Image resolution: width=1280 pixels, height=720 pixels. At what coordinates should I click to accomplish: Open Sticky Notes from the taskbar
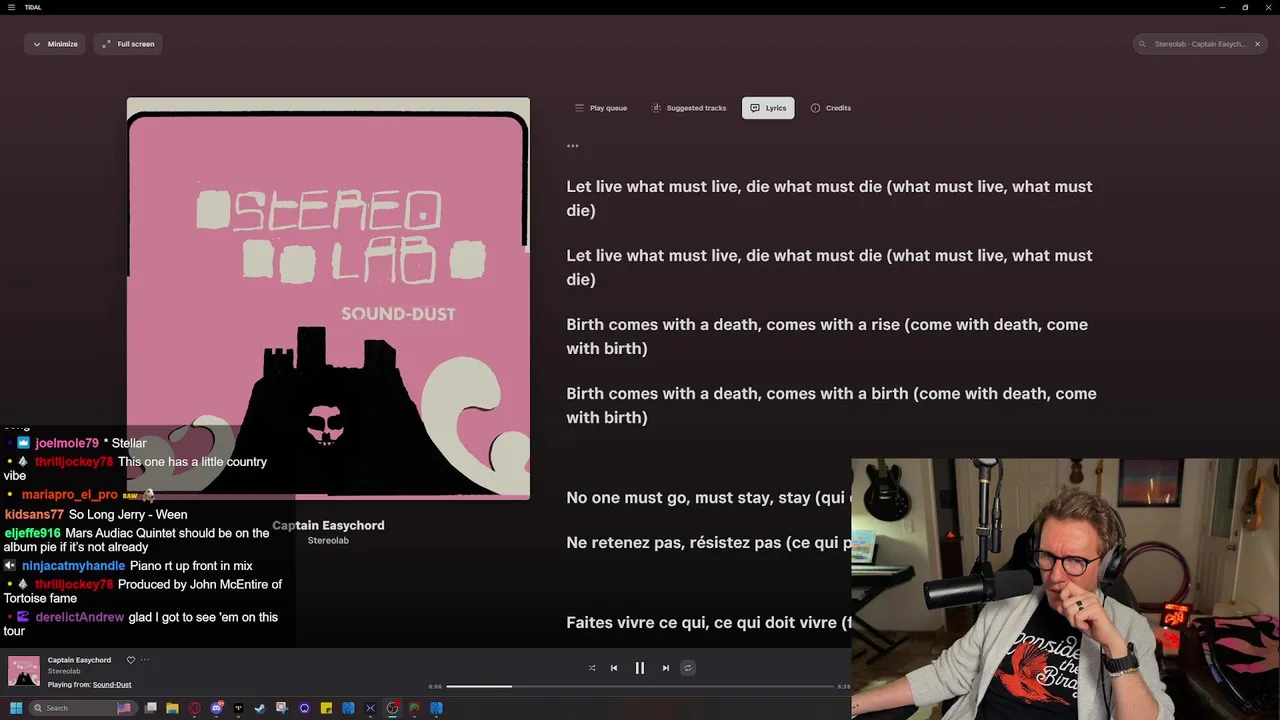pyautogui.click(x=327, y=708)
